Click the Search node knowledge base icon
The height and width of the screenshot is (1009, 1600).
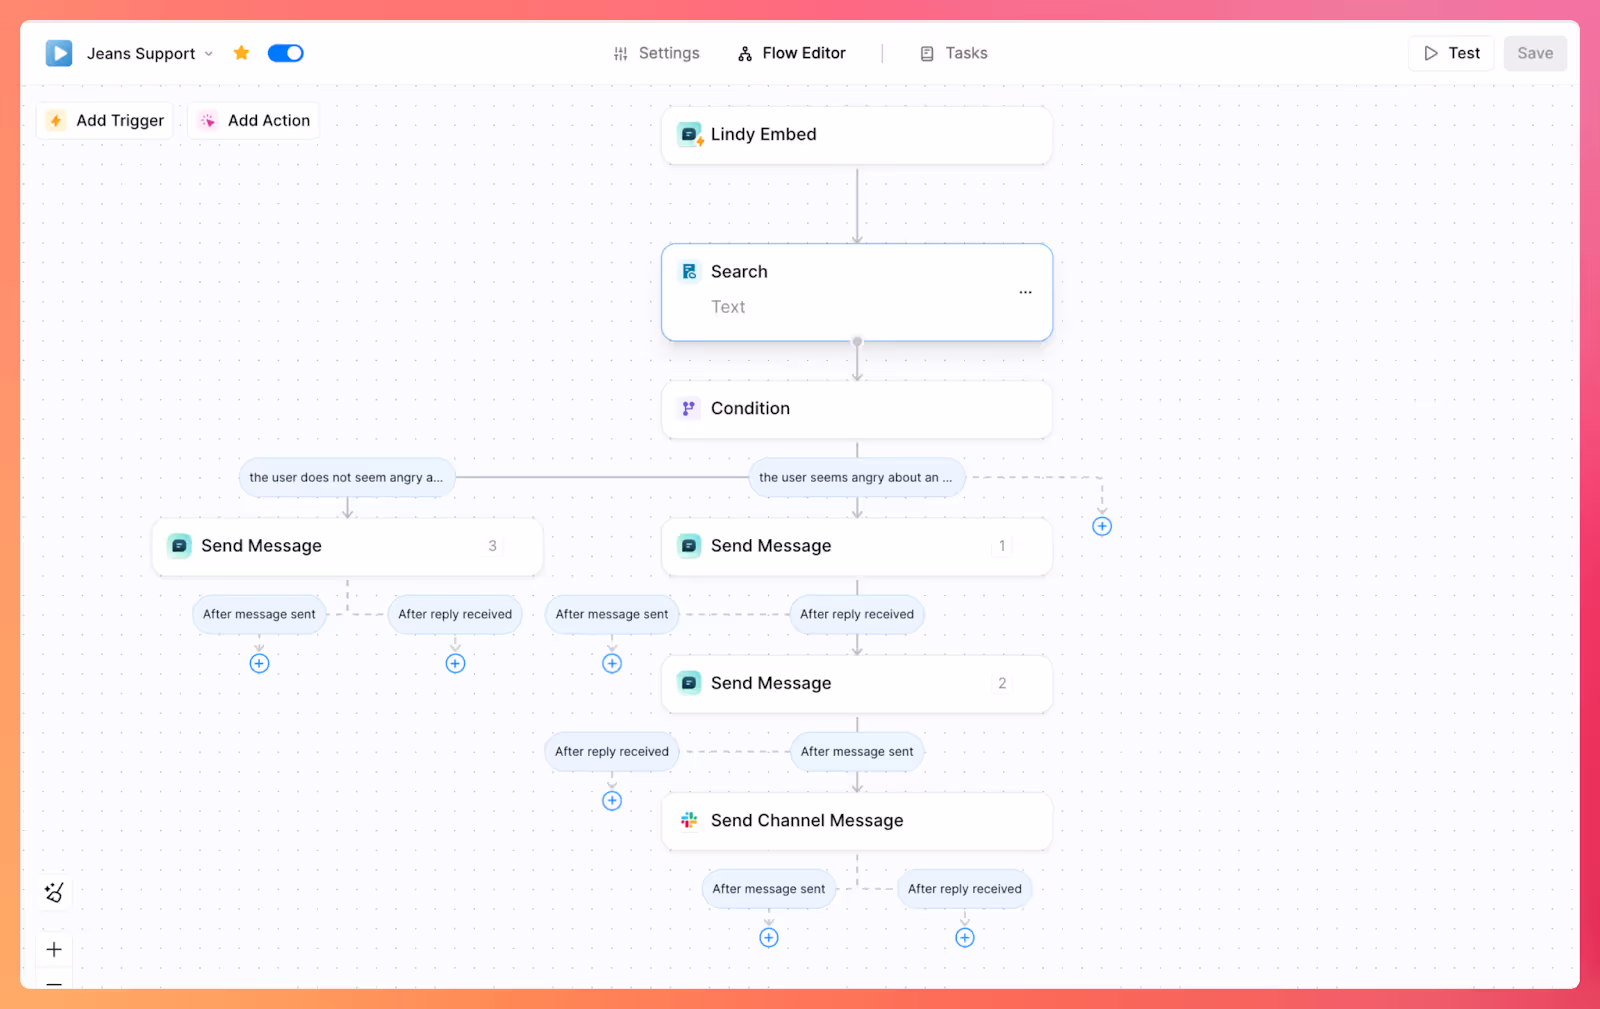689,271
